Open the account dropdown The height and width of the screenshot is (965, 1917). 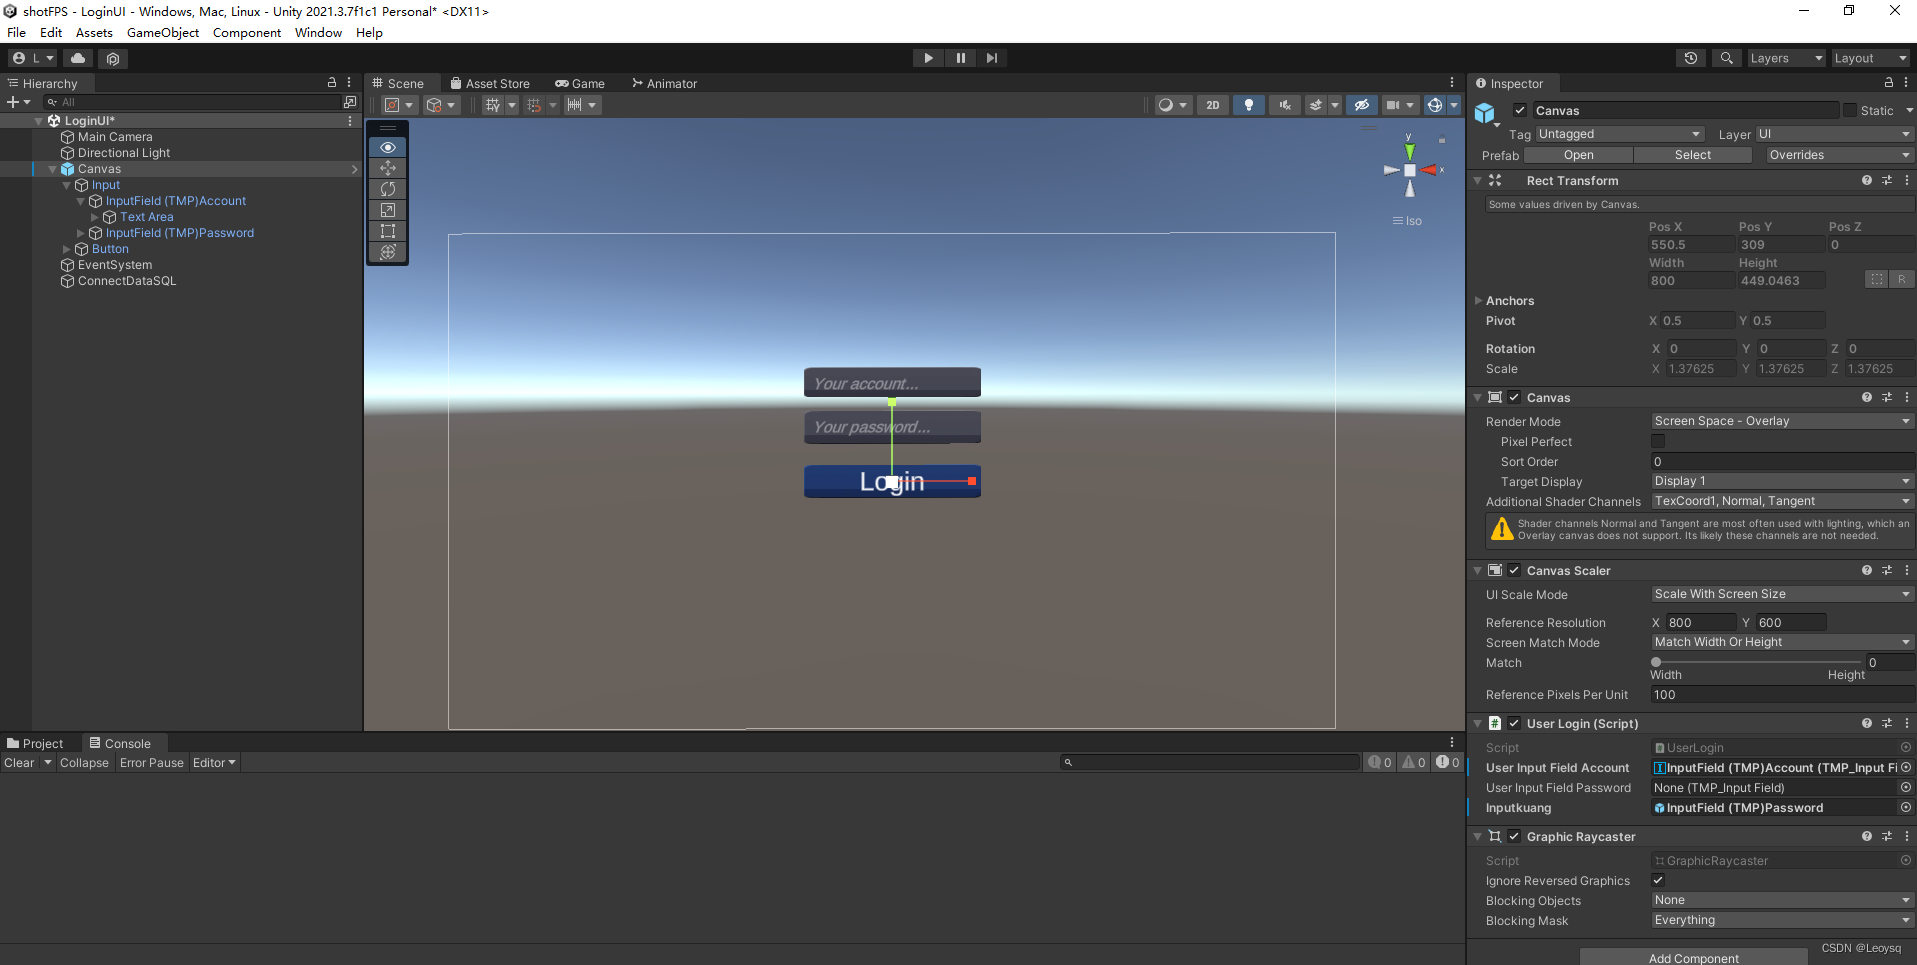(33, 58)
